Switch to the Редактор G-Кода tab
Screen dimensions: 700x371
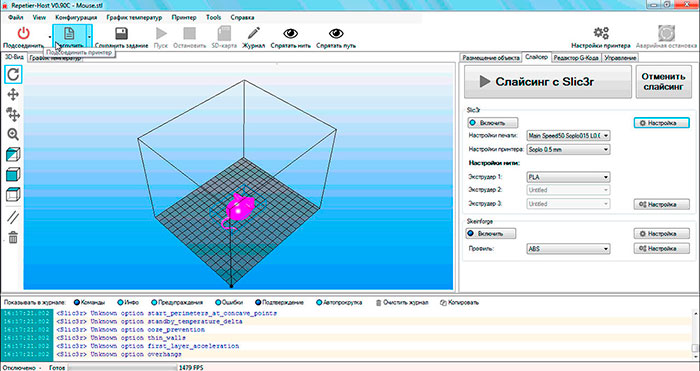point(577,58)
